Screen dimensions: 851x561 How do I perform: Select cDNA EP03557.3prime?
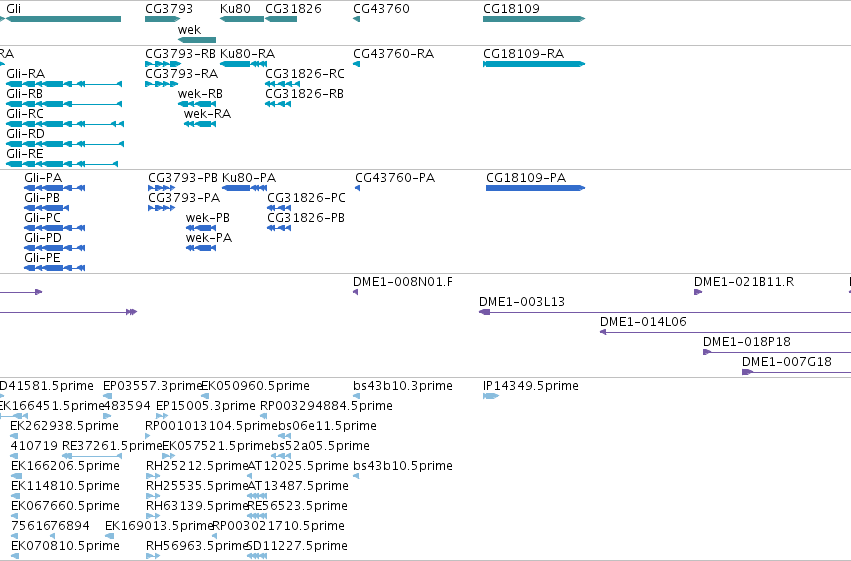tap(153, 386)
